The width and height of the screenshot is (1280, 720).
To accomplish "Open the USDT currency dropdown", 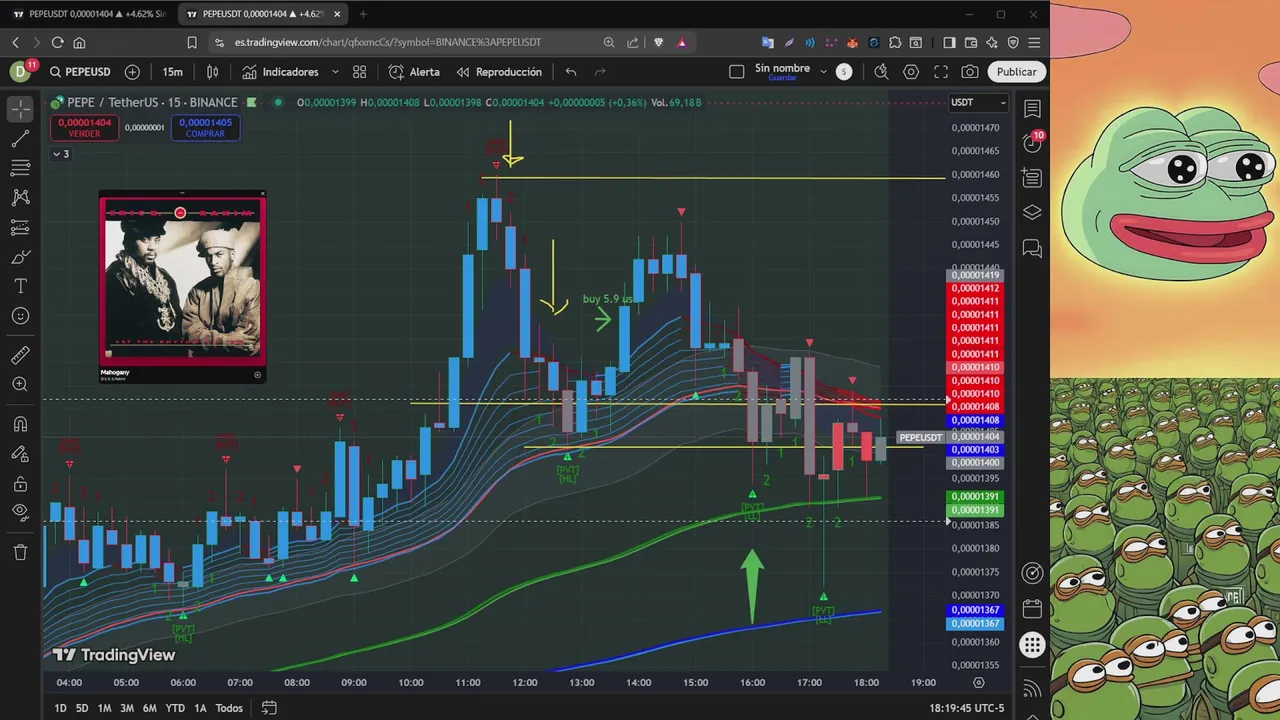I will [978, 102].
